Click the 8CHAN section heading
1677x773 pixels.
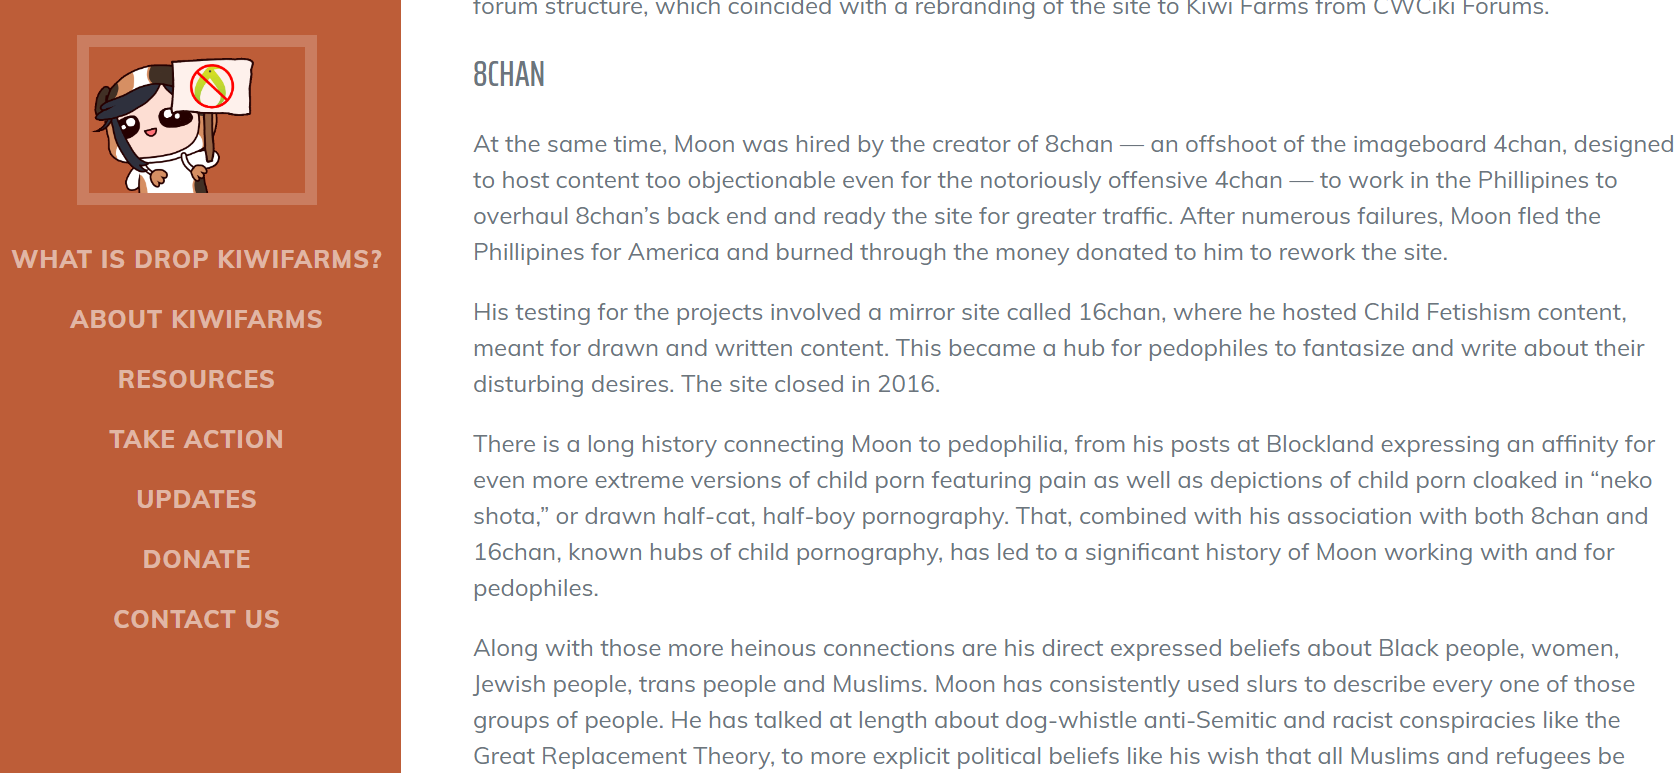click(509, 75)
